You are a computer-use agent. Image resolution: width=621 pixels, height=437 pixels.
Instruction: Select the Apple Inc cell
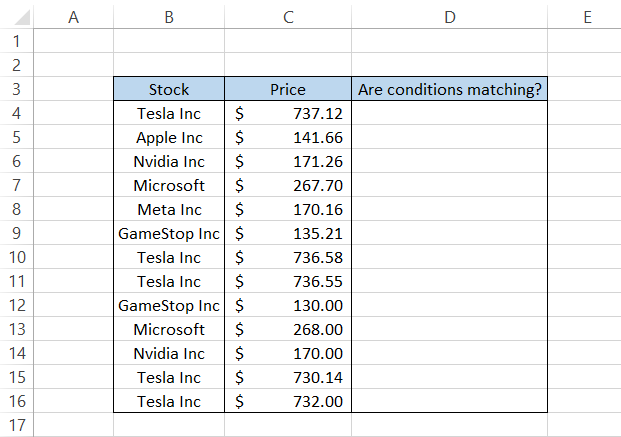coord(169,138)
